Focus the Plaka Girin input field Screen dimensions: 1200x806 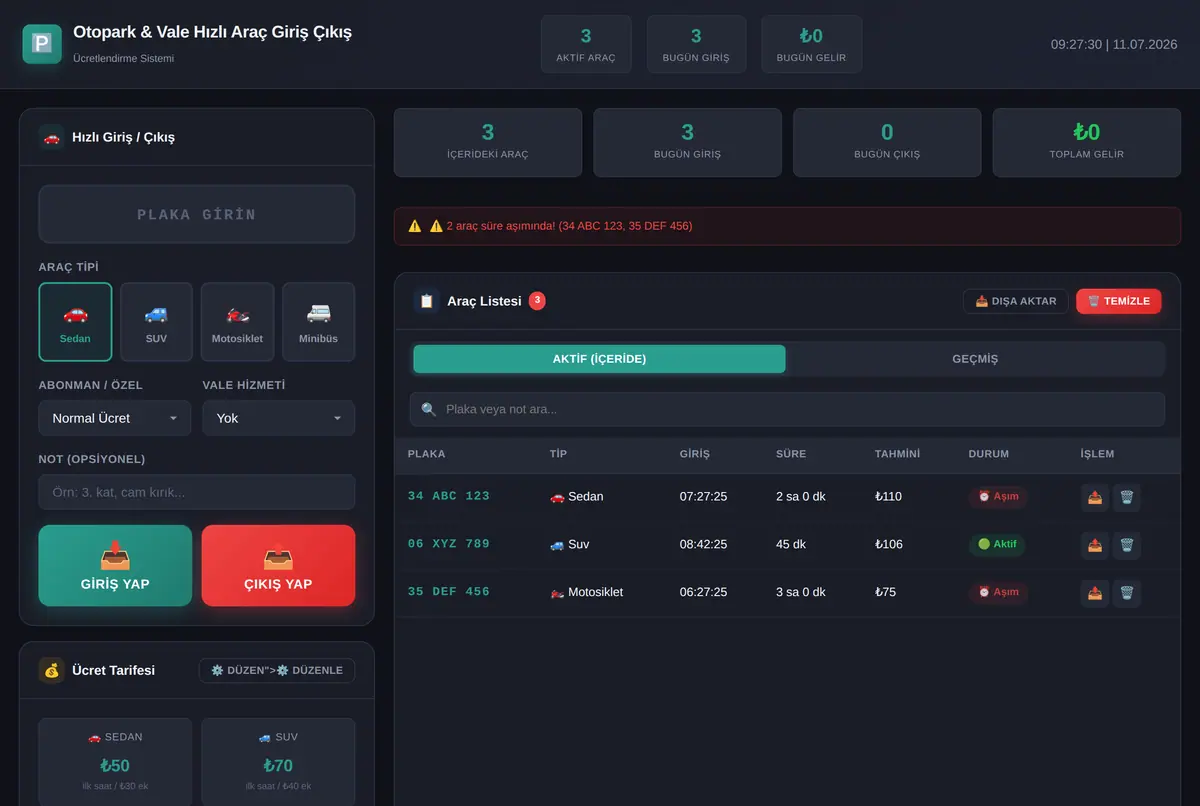point(197,214)
